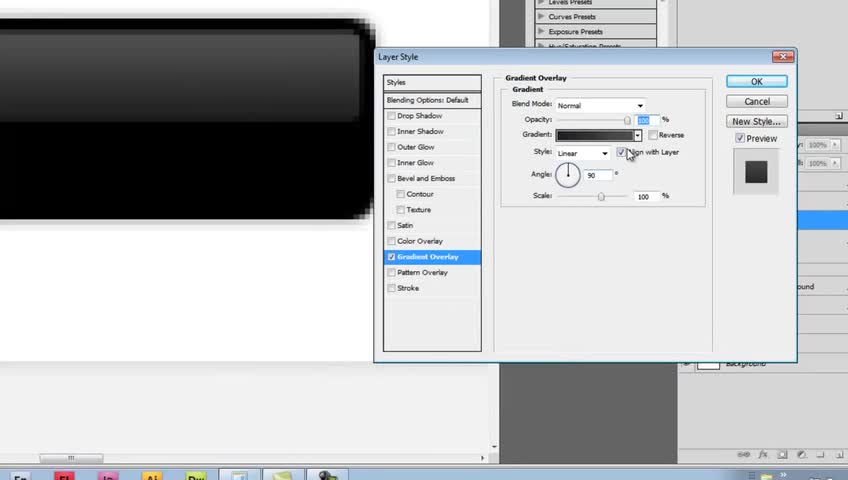This screenshot has height=480, width=848.
Task: Open the panel menu icon above Layers panel
Action: (839, 116)
